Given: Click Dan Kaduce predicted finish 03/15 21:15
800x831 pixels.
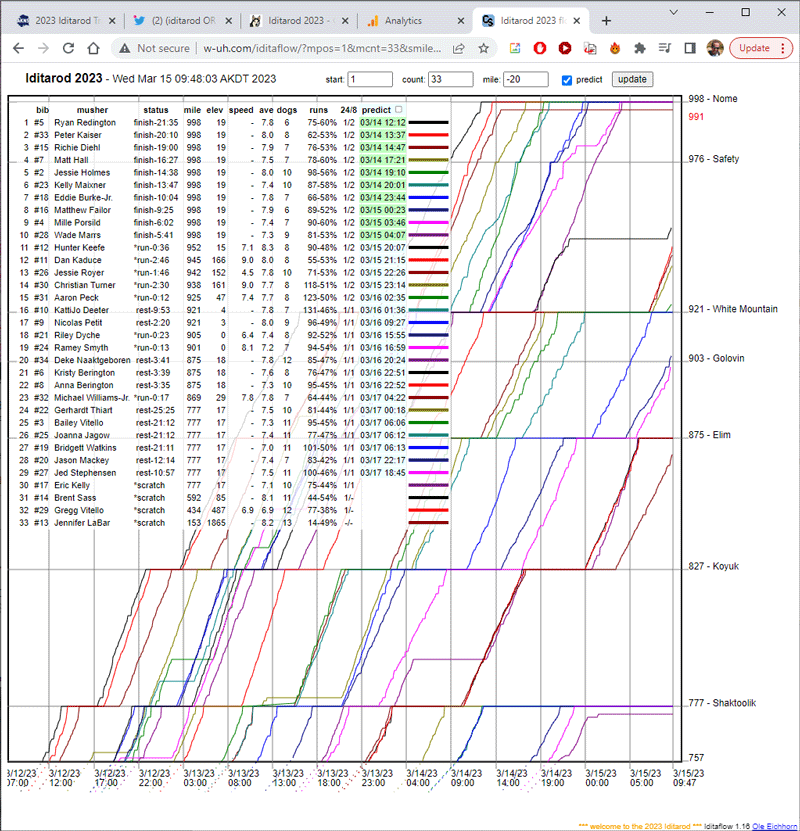Looking at the screenshot, I should [383, 260].
